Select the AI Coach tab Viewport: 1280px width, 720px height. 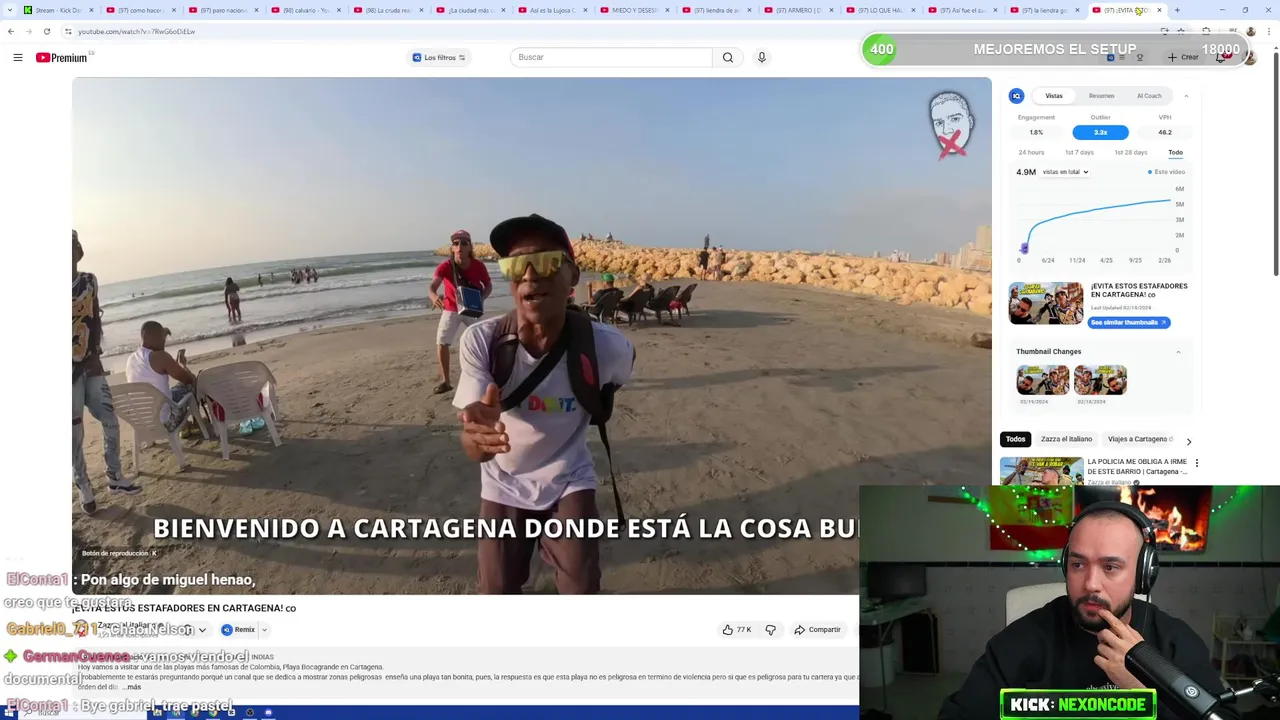(x=1149, y=96)
